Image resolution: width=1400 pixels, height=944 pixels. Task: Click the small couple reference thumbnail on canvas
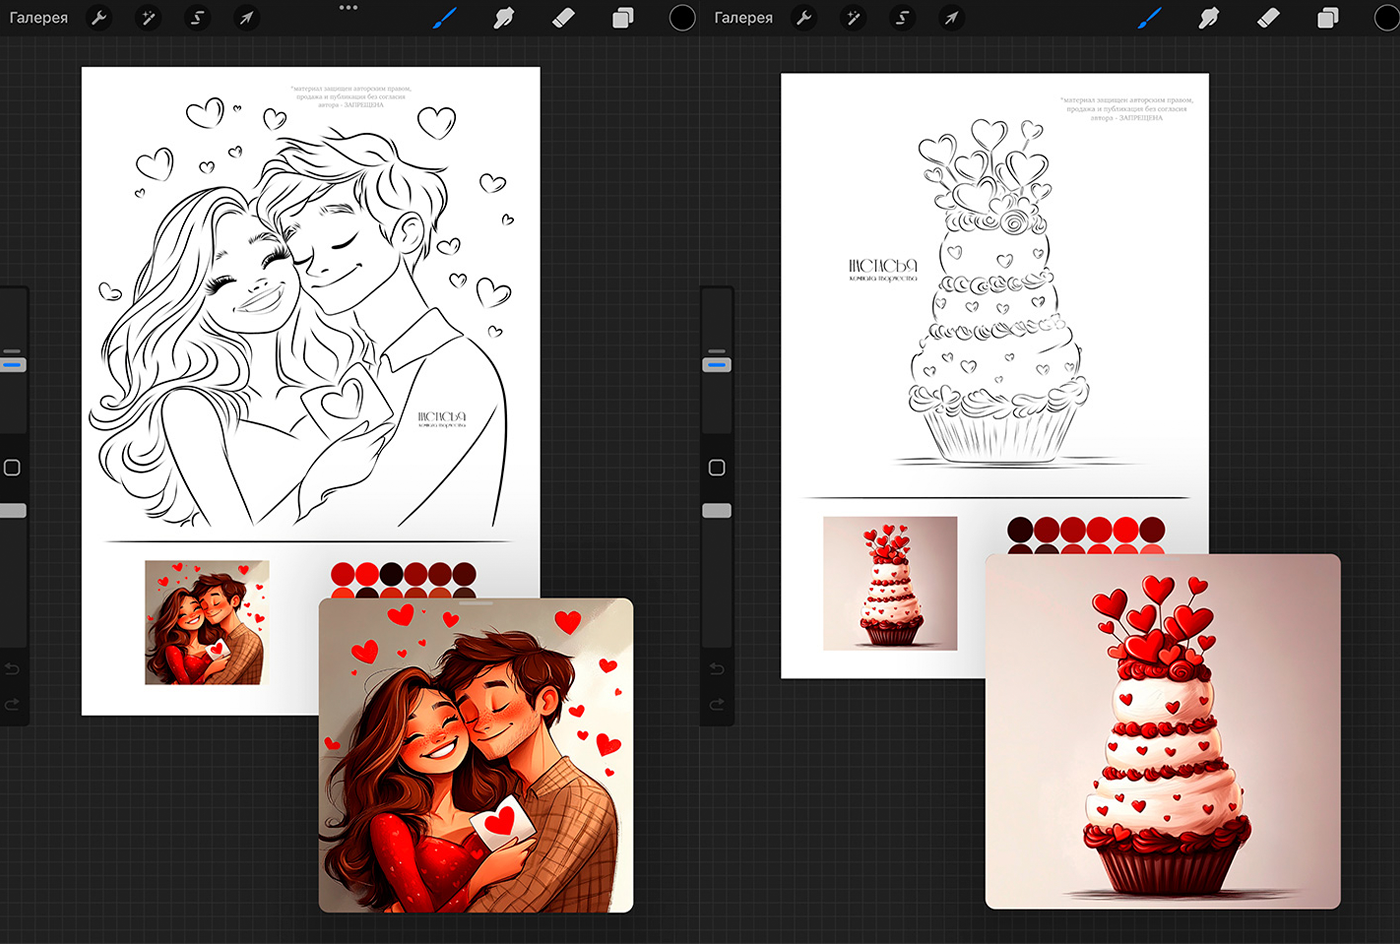[207, 622]
